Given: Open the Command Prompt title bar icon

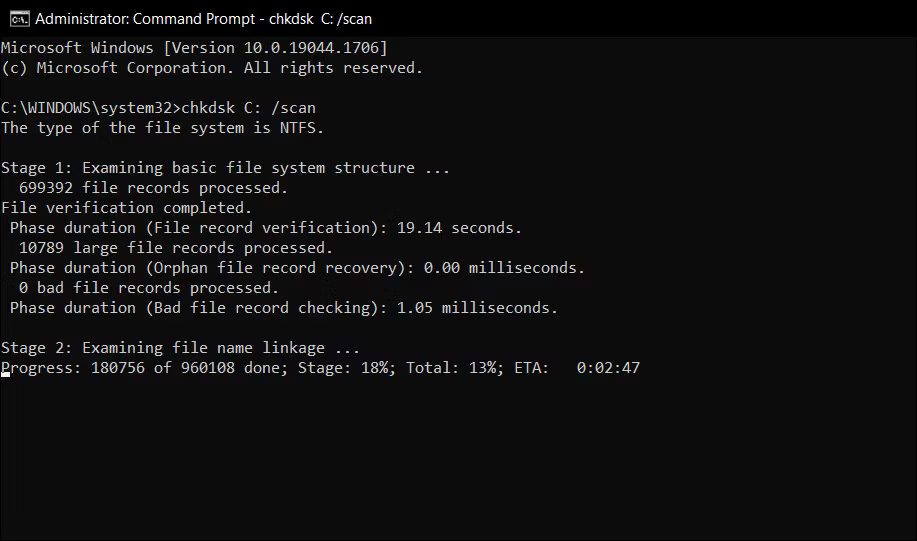Looking at the screenshot, I should [x=19, y=19].
